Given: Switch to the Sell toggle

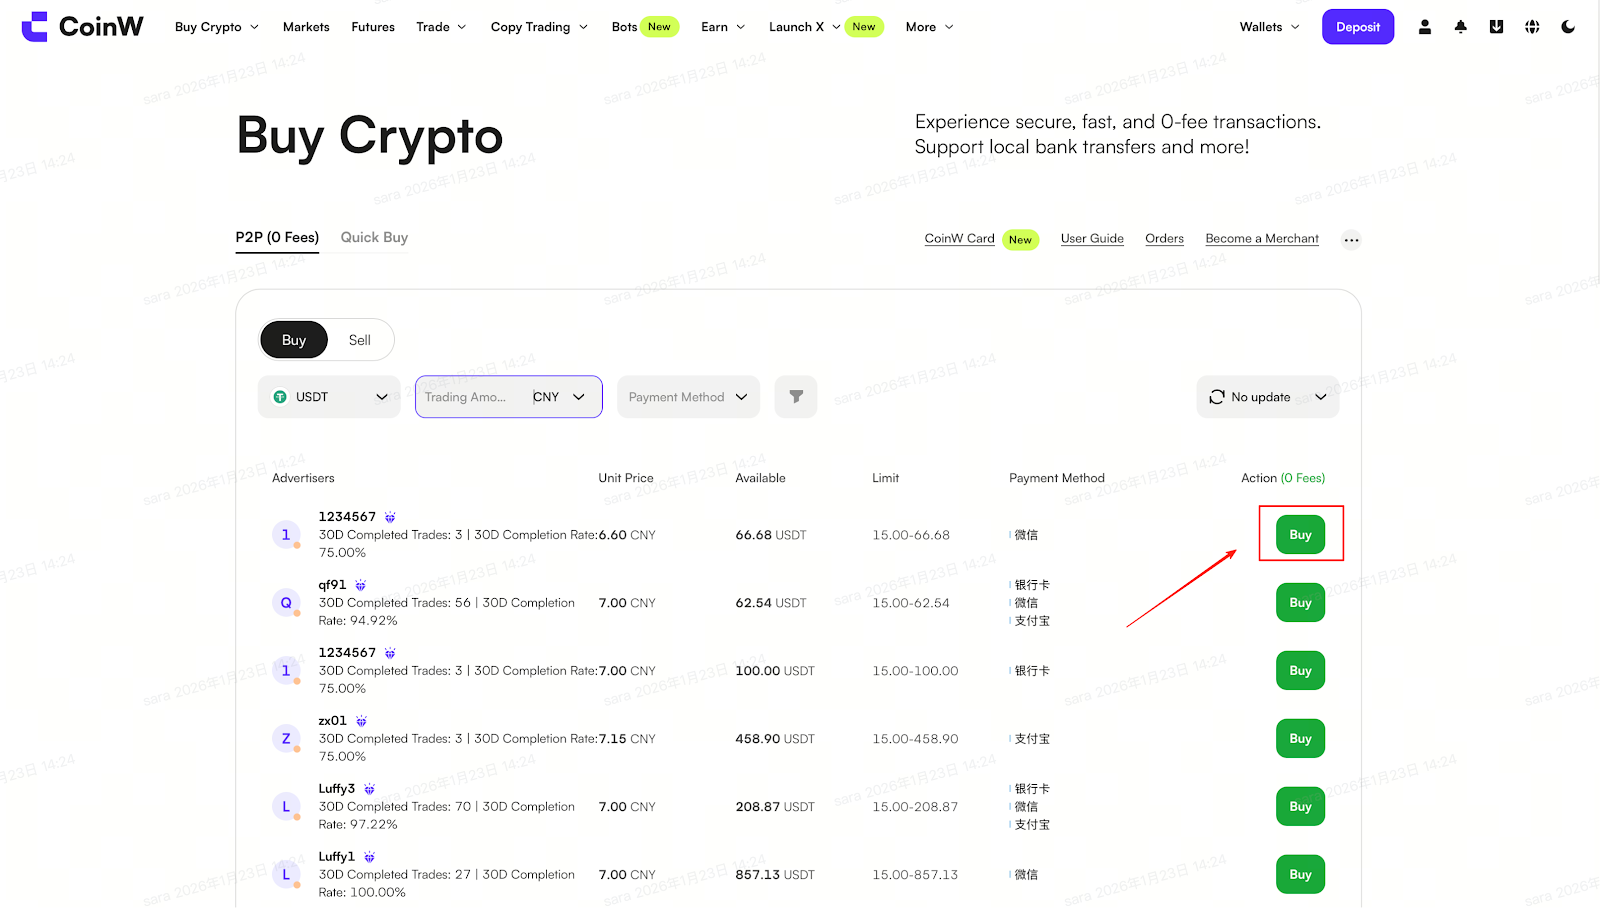Looking at the screenshot, I should (359, 340).
